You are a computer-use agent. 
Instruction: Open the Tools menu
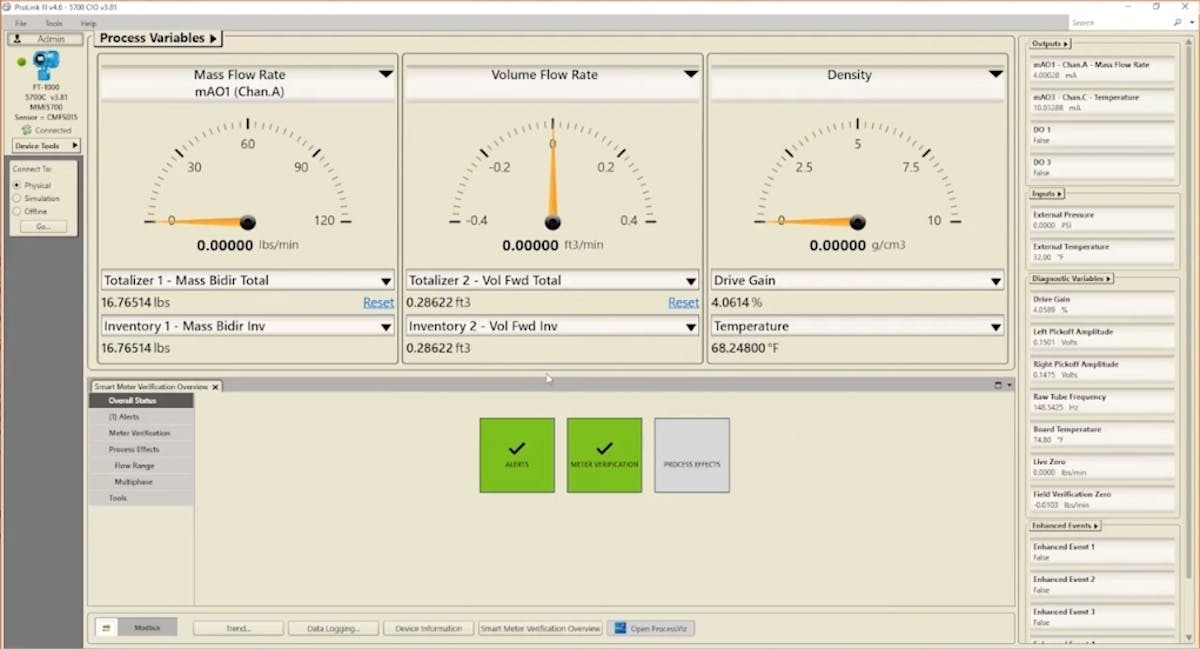point(53,22)
